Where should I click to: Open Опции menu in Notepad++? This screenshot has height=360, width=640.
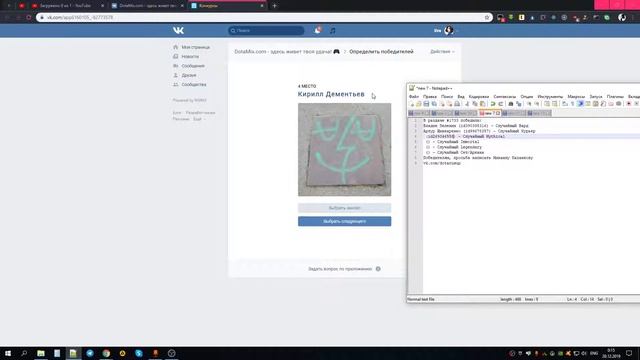click(527, 97)
